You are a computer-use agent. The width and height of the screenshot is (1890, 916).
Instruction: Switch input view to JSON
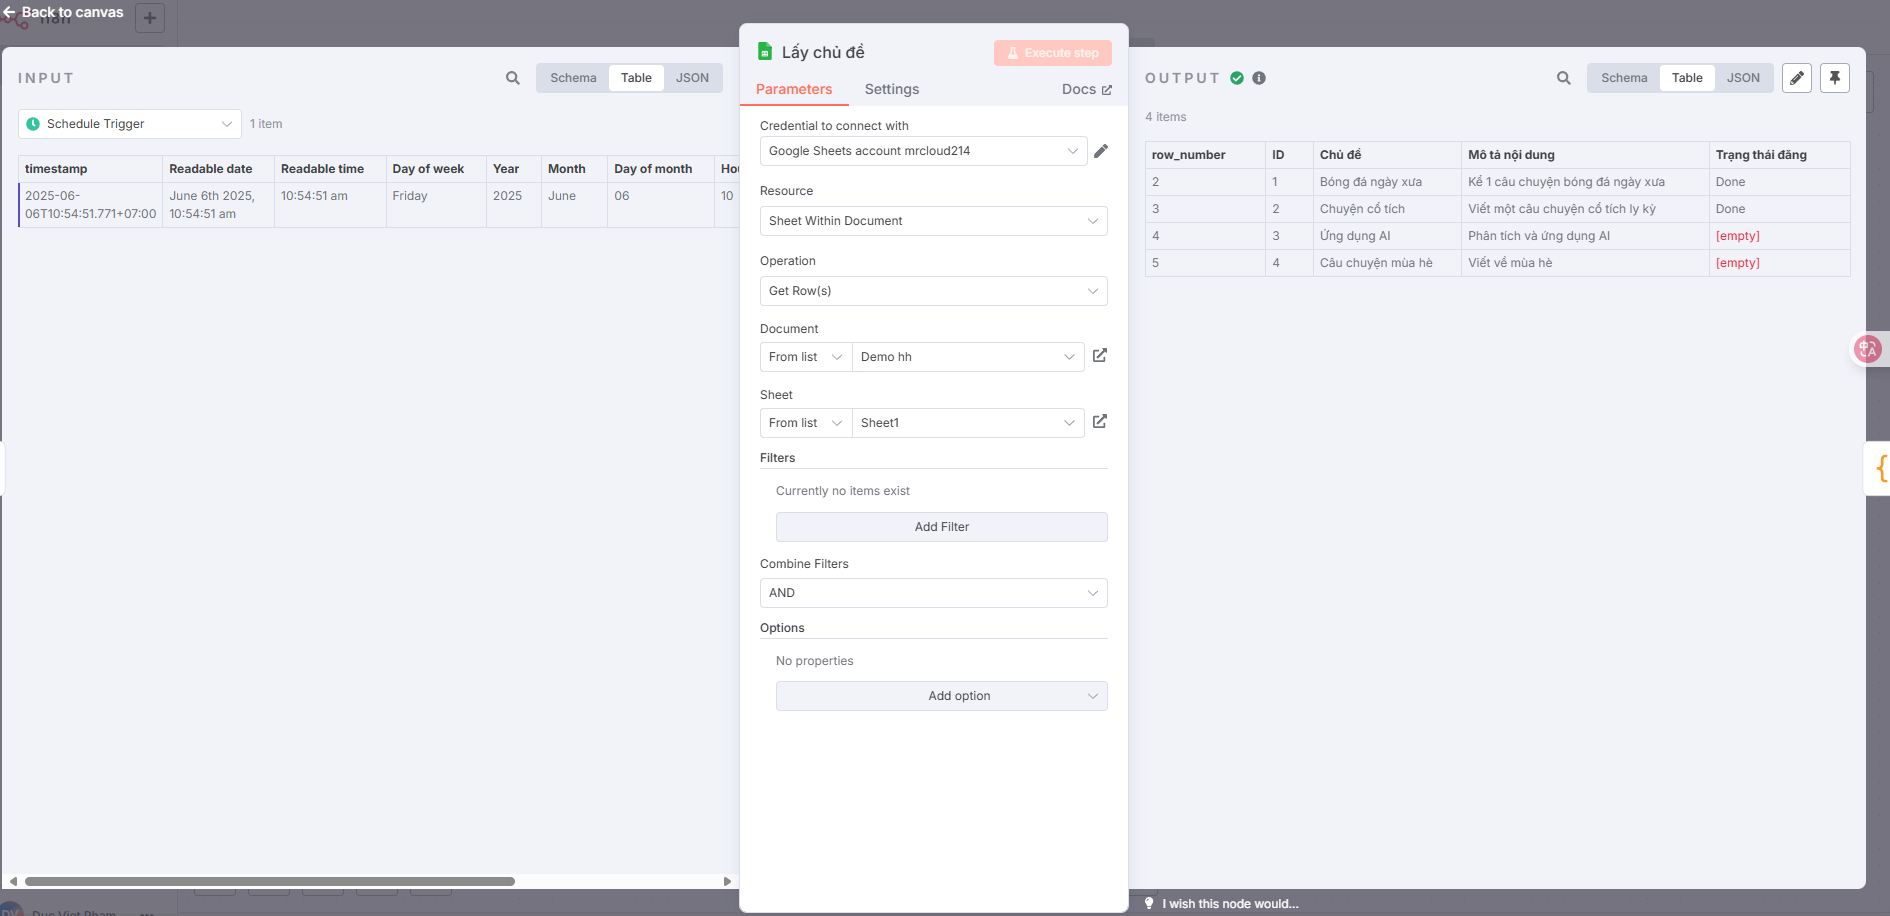click(692, 78)
